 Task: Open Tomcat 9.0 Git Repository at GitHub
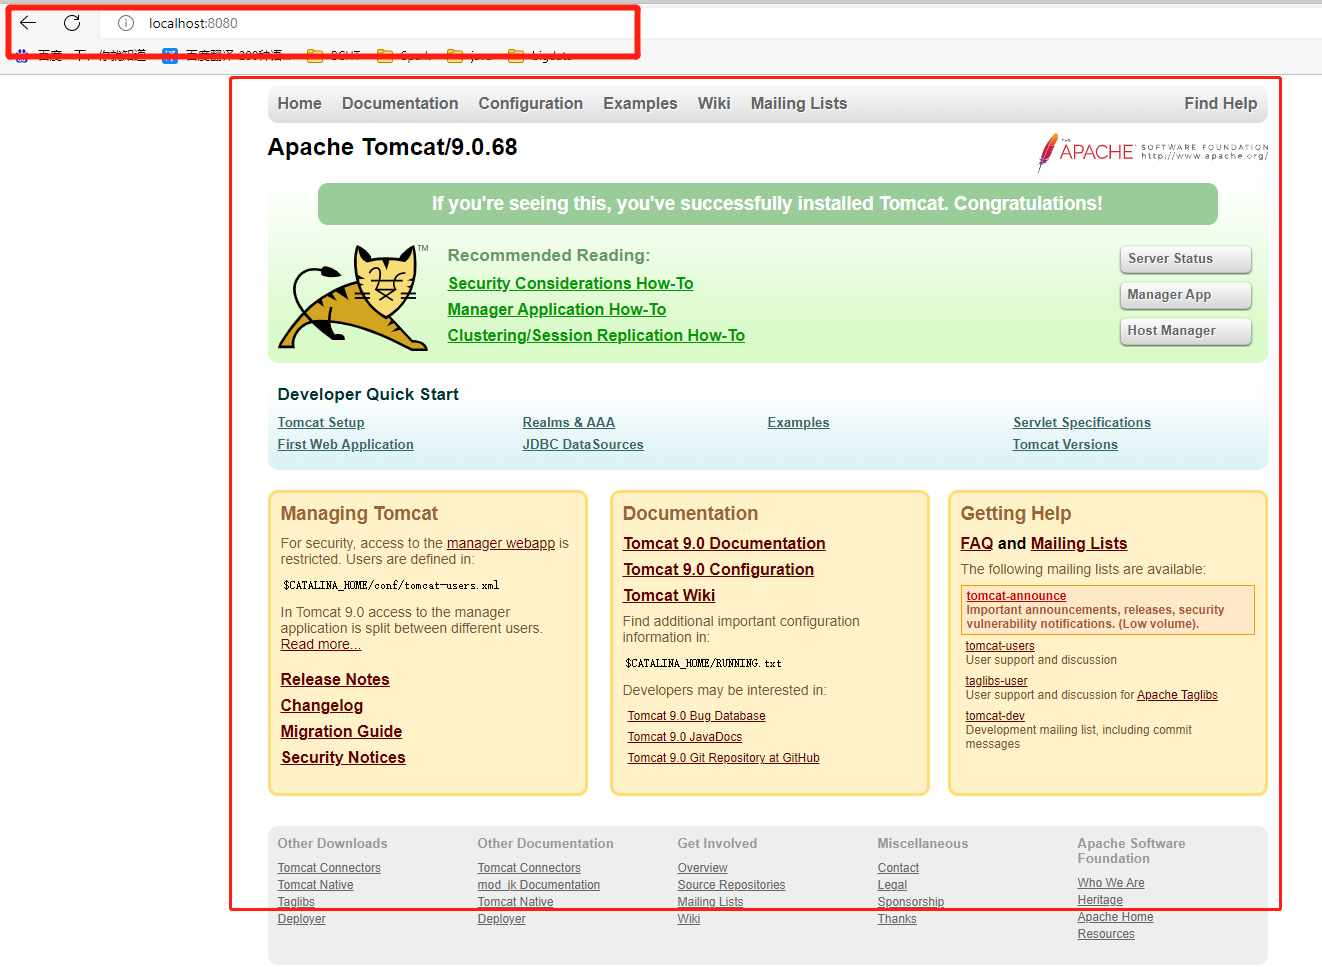point(724,758)
